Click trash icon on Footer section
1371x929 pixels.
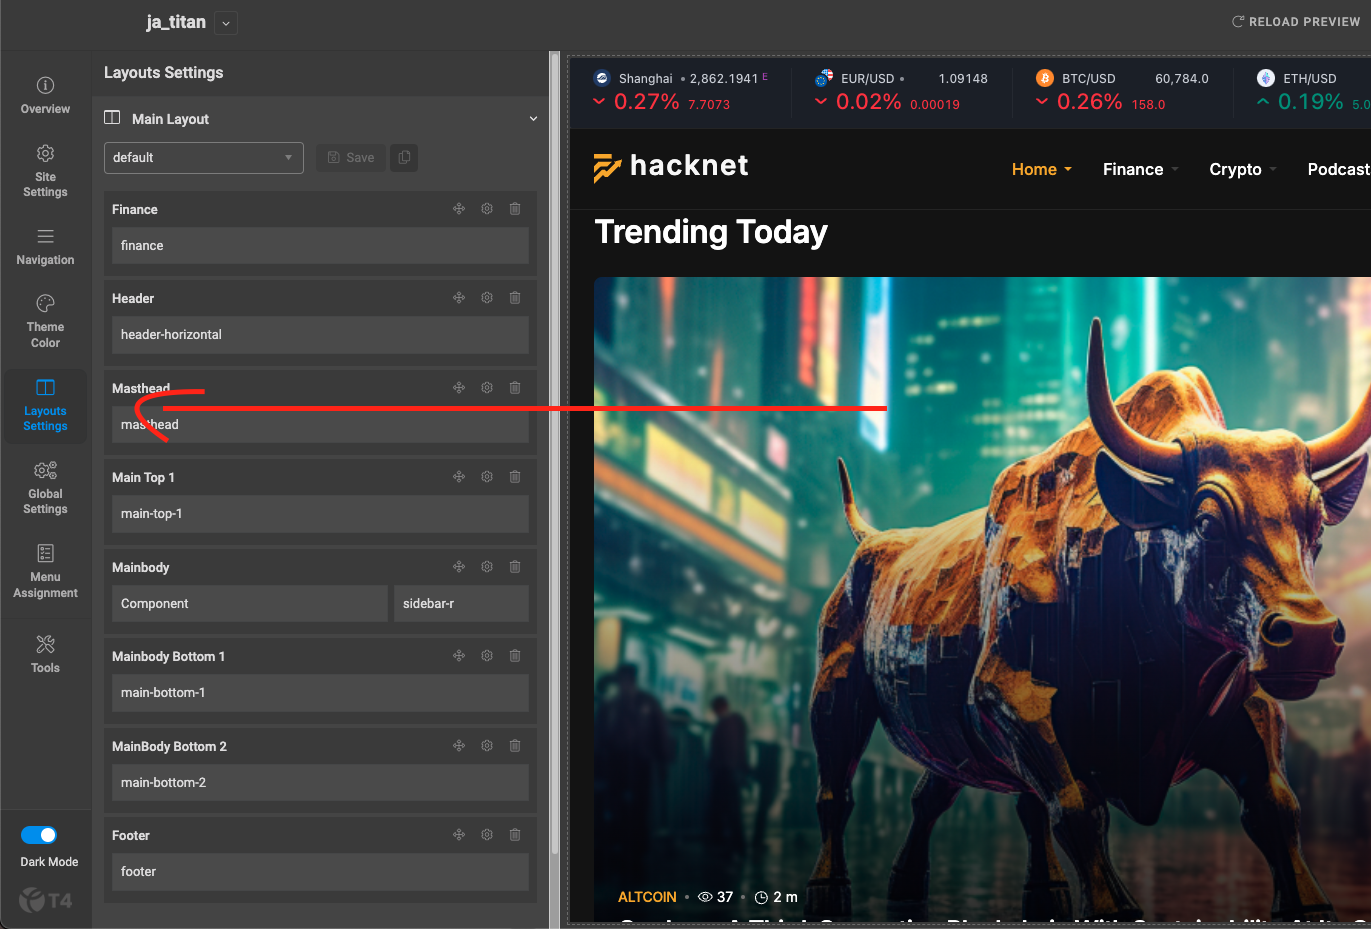coord(515,835)
